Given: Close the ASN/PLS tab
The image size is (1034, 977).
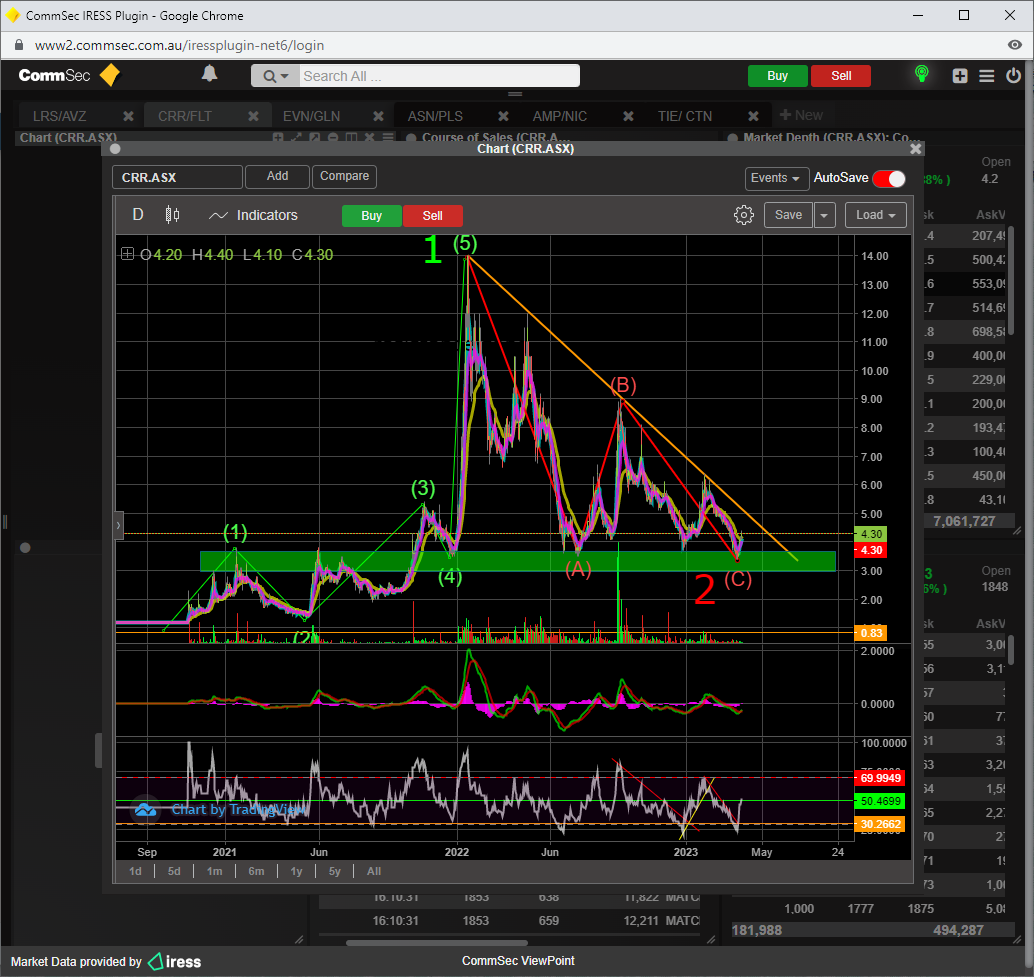Looking at the screenshot, I should [x=503, y=116].
